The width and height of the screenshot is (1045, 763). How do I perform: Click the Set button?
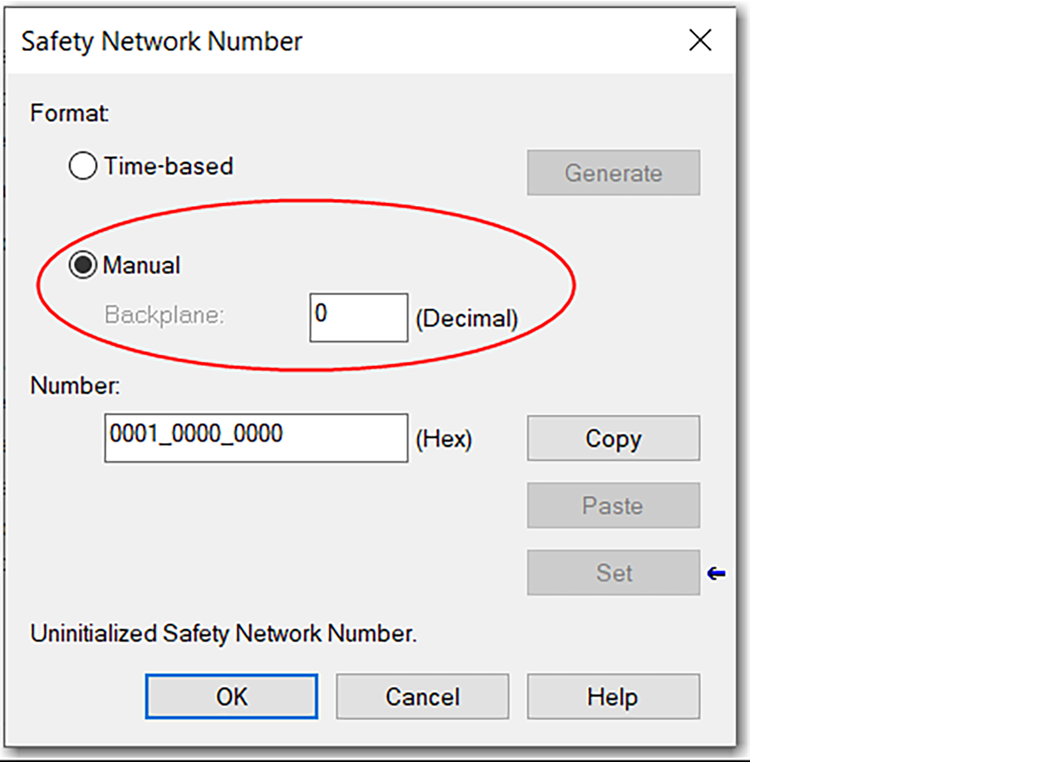click(x=613, y=573)
